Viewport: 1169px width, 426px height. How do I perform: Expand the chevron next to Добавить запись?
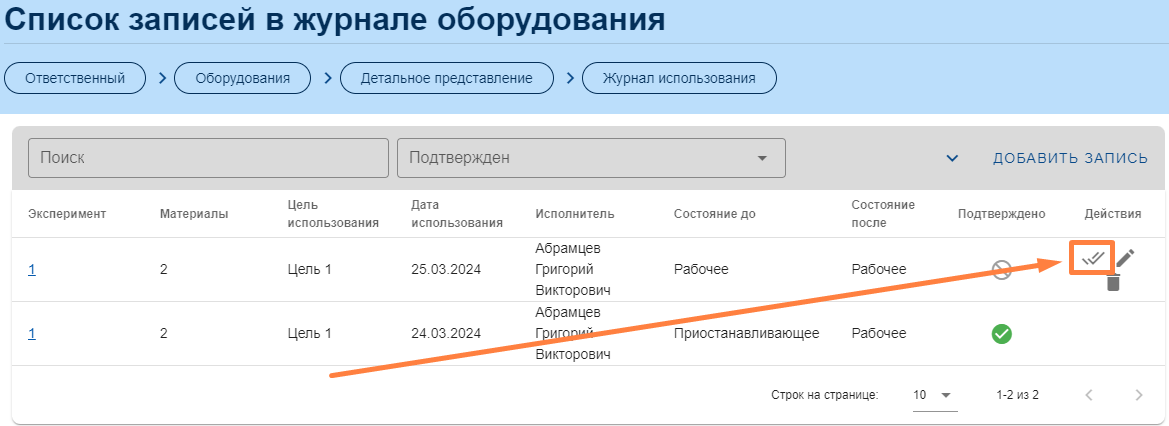point(952,159)
